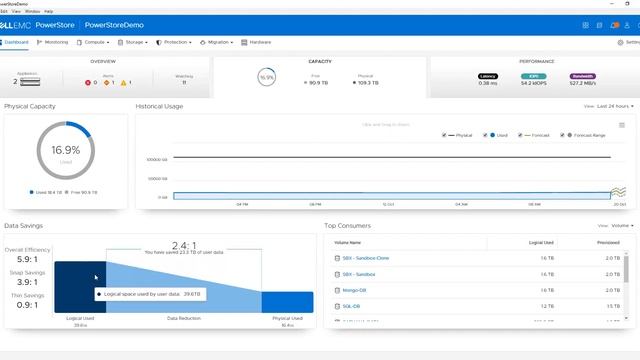Click the Snap Savings 3.9:1 value
Image resolution: width=640 pixels, height=360 pixels.
pos(27,282)
